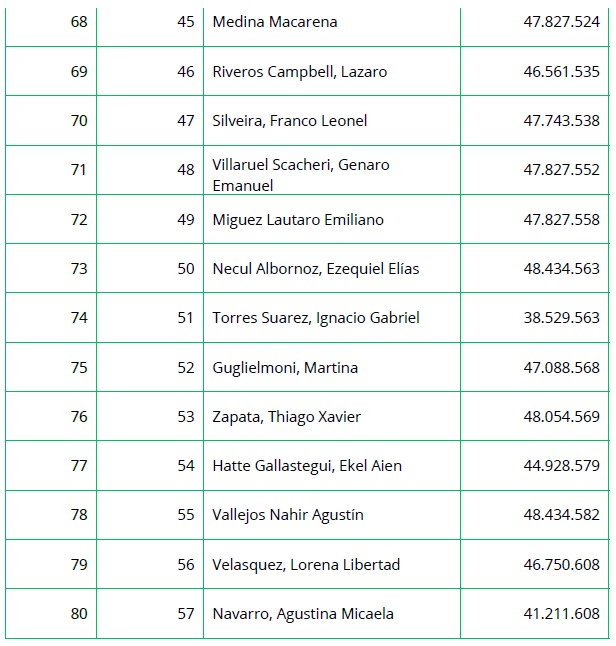
Task: Click row number 73 in first column
Action: pos(79,269)
